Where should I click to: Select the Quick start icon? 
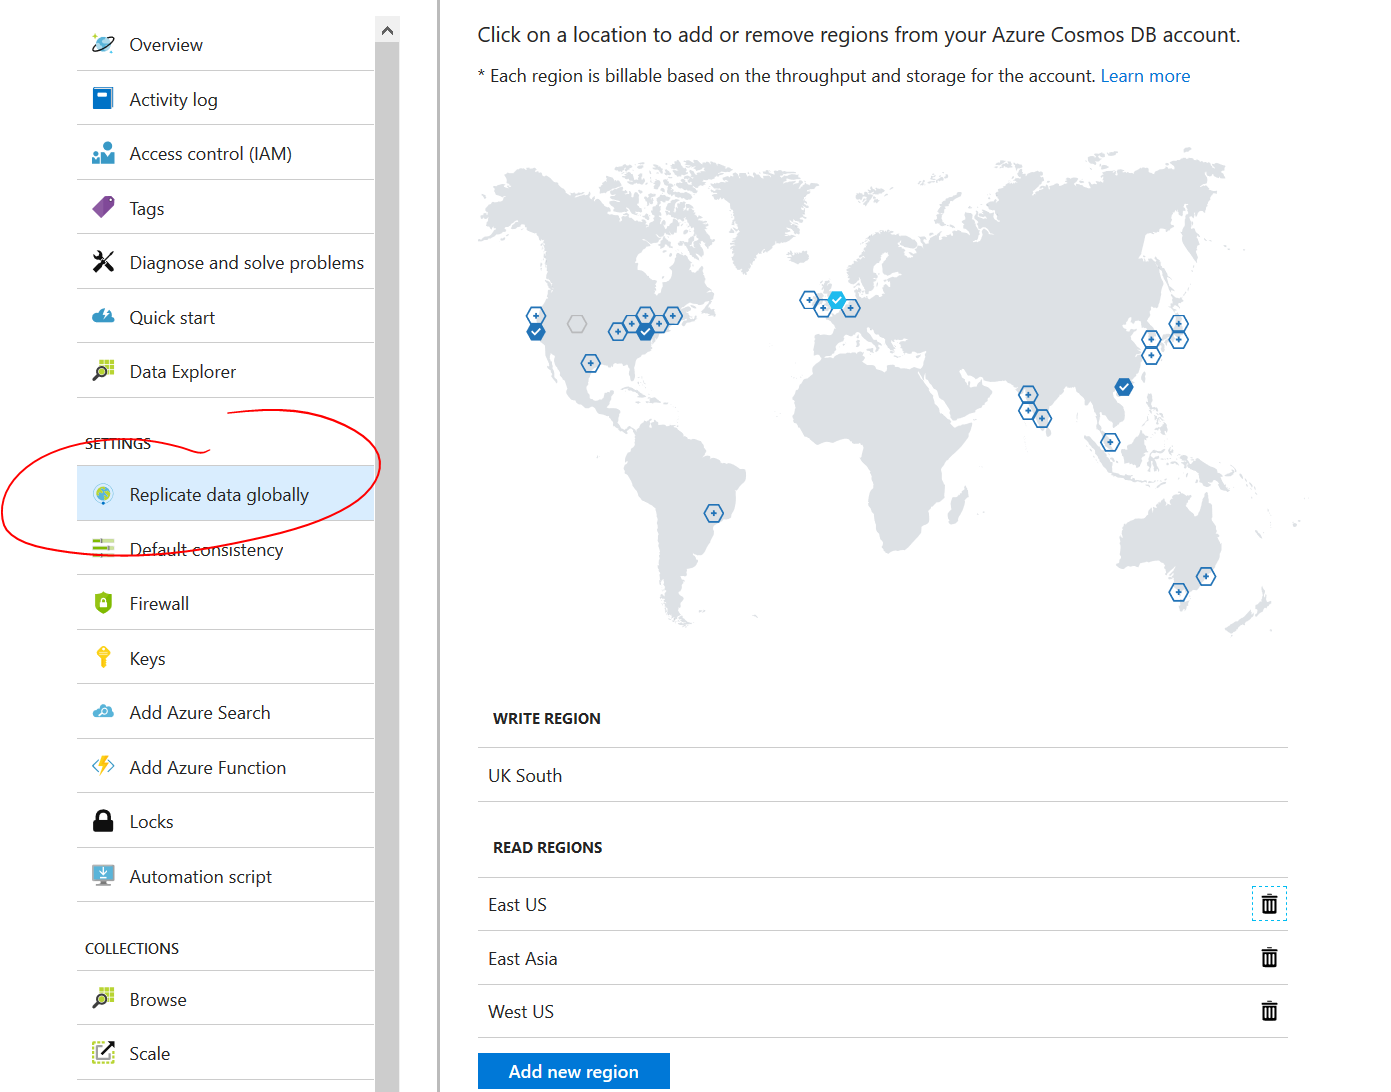(x=103, y=315)
